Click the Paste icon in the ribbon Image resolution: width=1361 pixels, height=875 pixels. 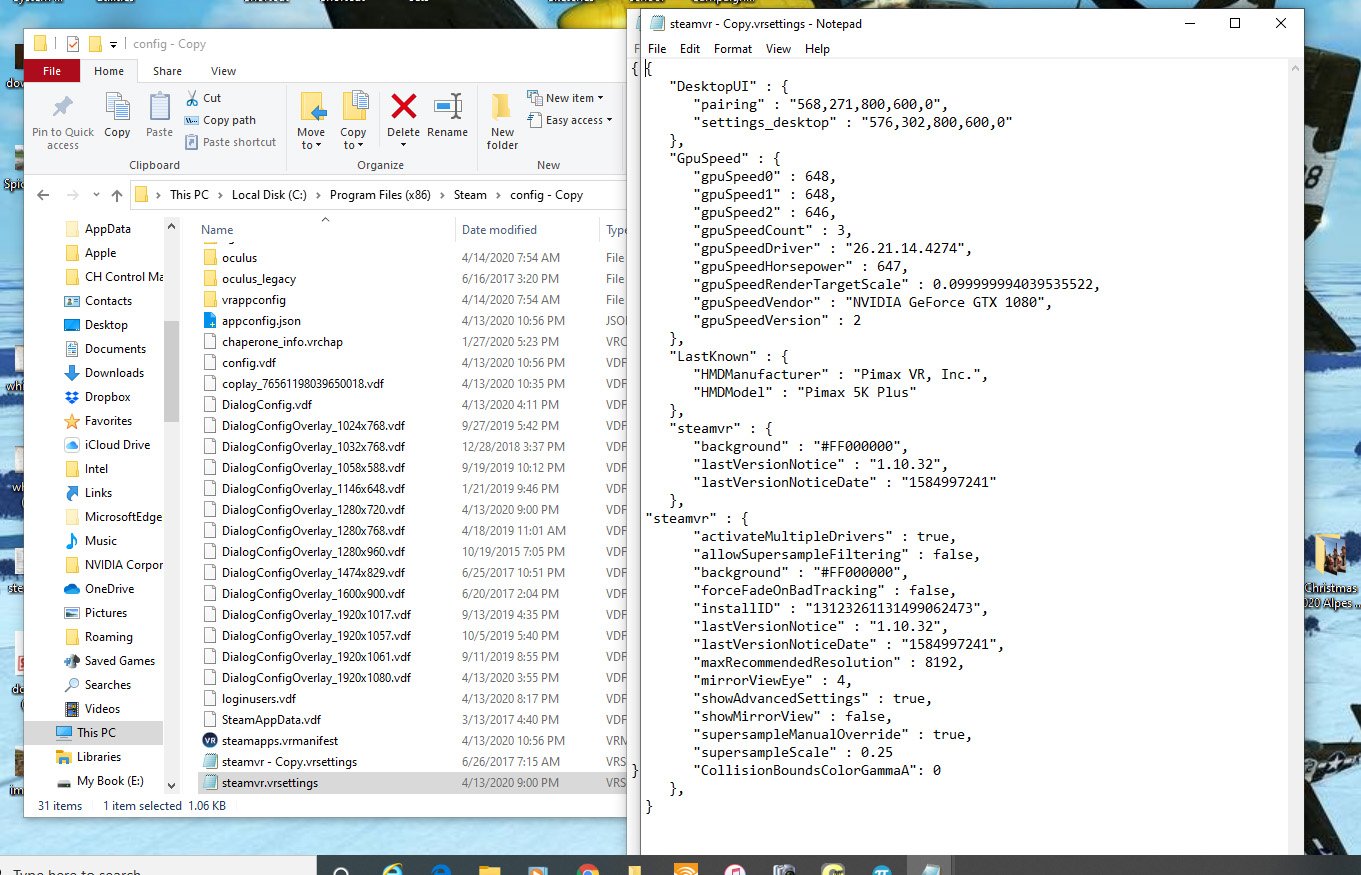[x=159, y=107]
